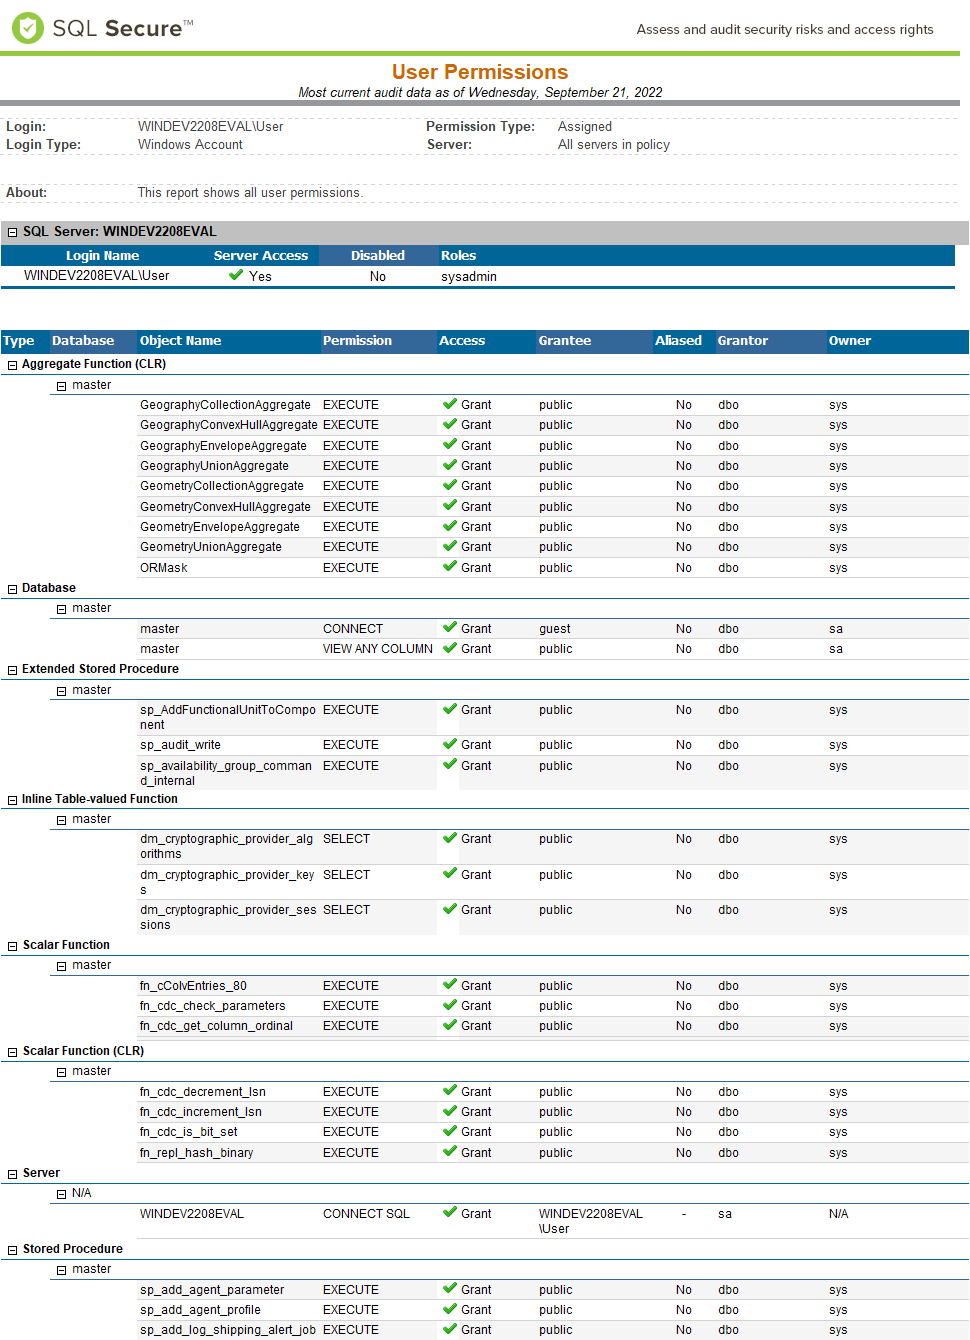The image size is (970, 1340).
Task: Click the Grantee column header
Action: point(564,341)
